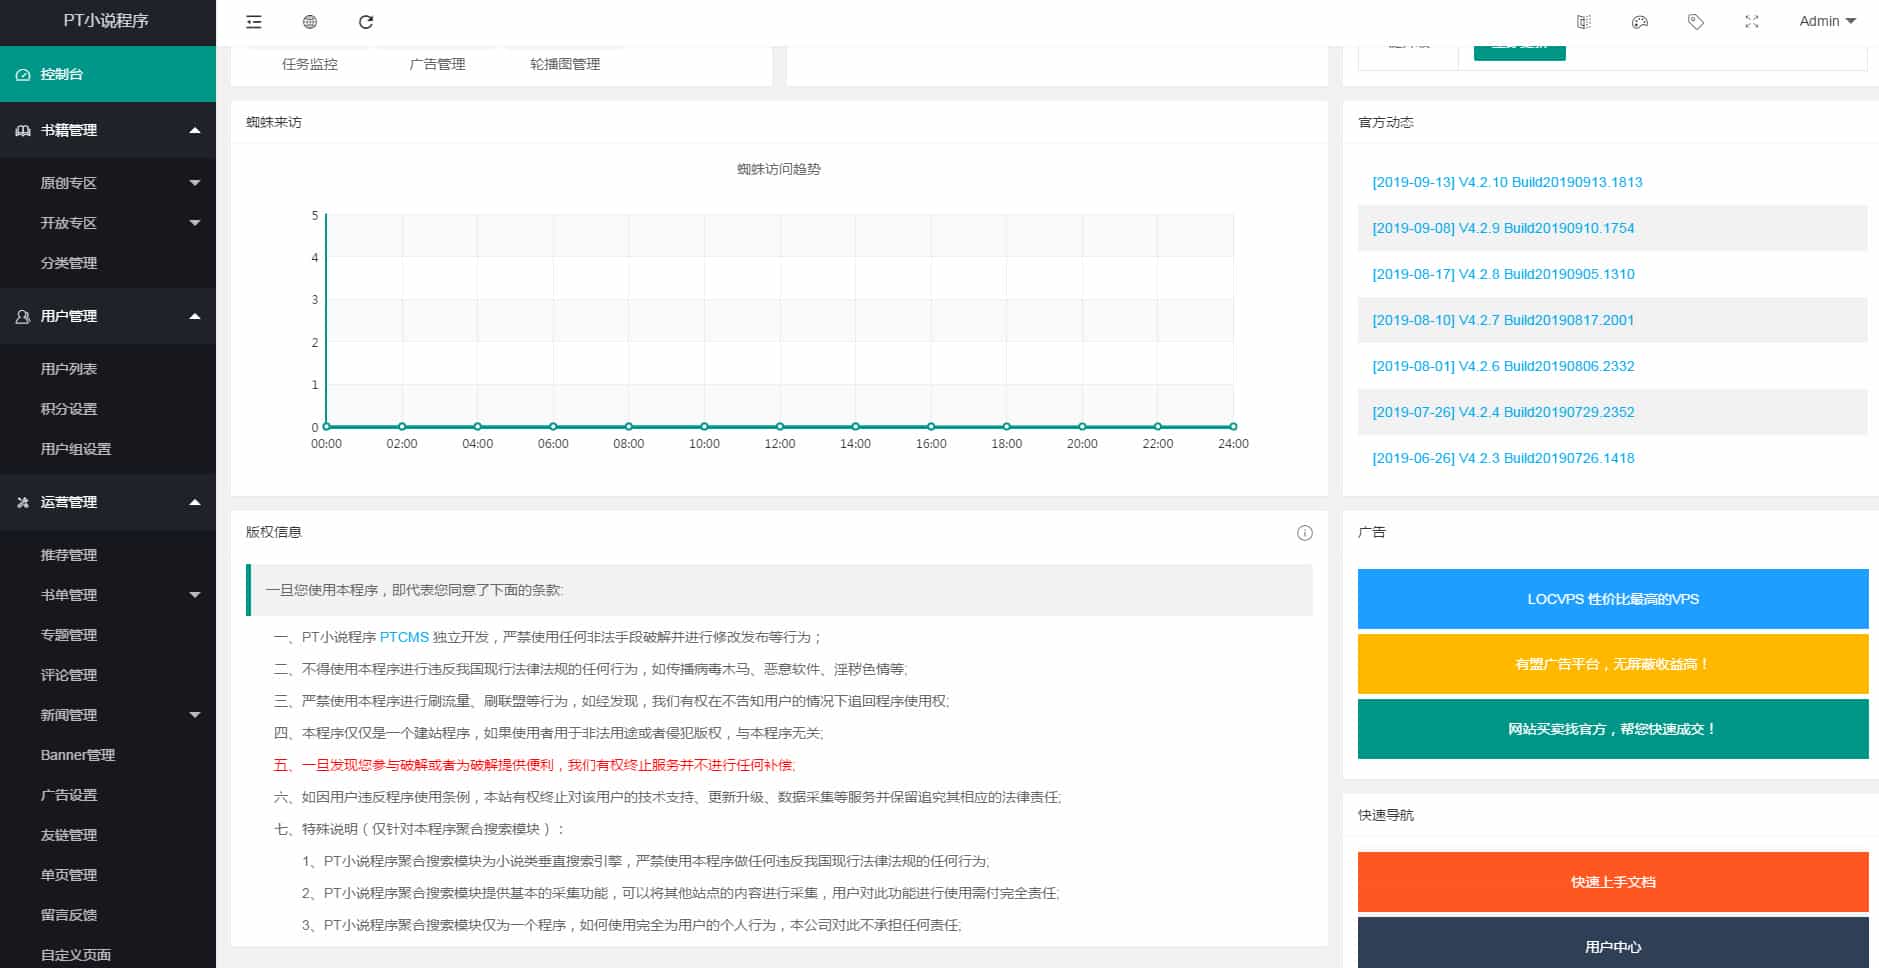Open the V4.2.10 Build20190913.1813 release link
1879x968 pixels.
(1507, 182)
